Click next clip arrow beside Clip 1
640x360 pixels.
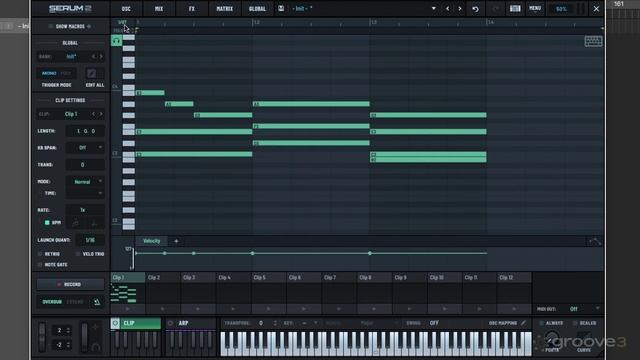pyautogui.click(x=101, y=114)
